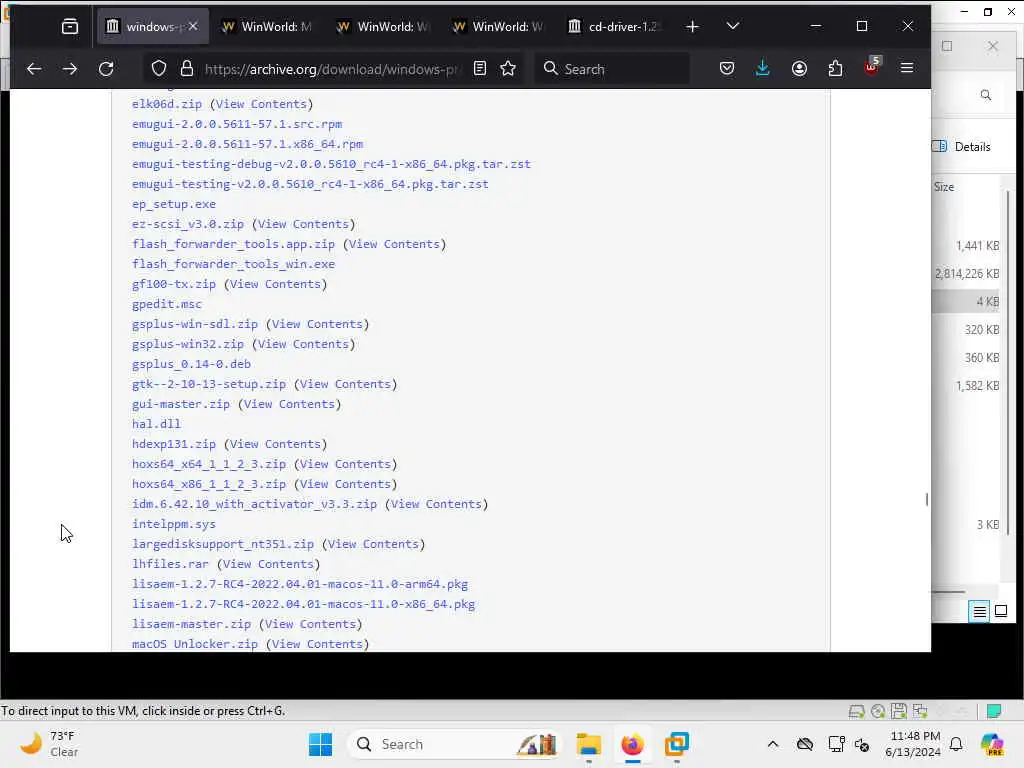The height and width of the screenshot is (768, 1024).
Task: Open the notifications bell
Action: point(956,744)
